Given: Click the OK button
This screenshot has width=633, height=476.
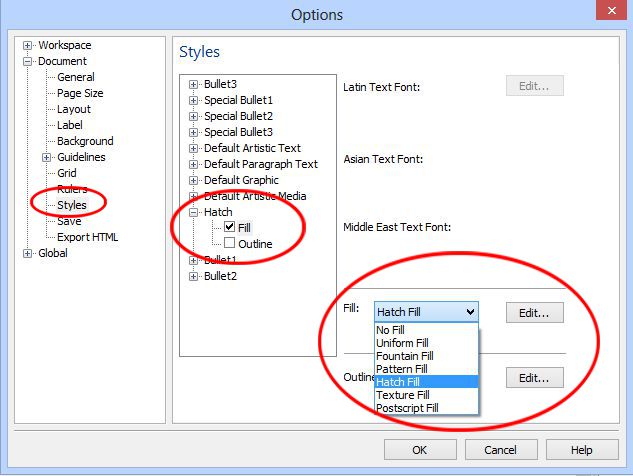Looking at the screenshot, I should pos(420,450).
